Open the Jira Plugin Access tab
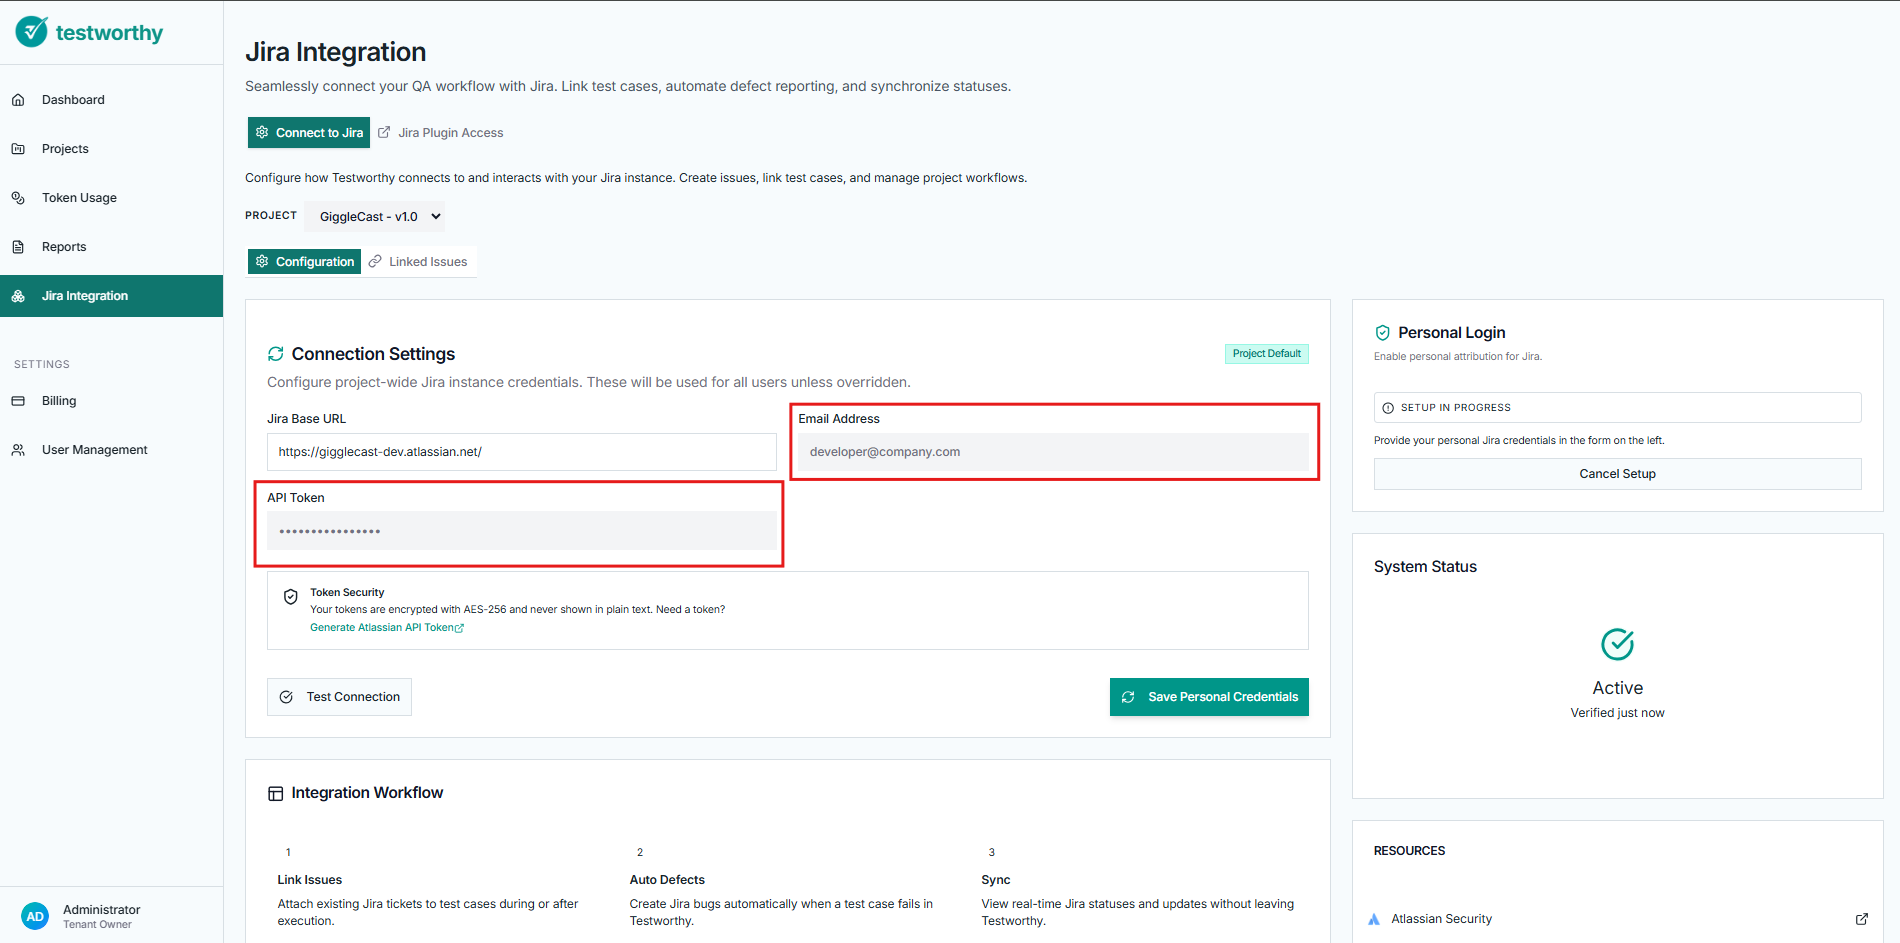 441,133
